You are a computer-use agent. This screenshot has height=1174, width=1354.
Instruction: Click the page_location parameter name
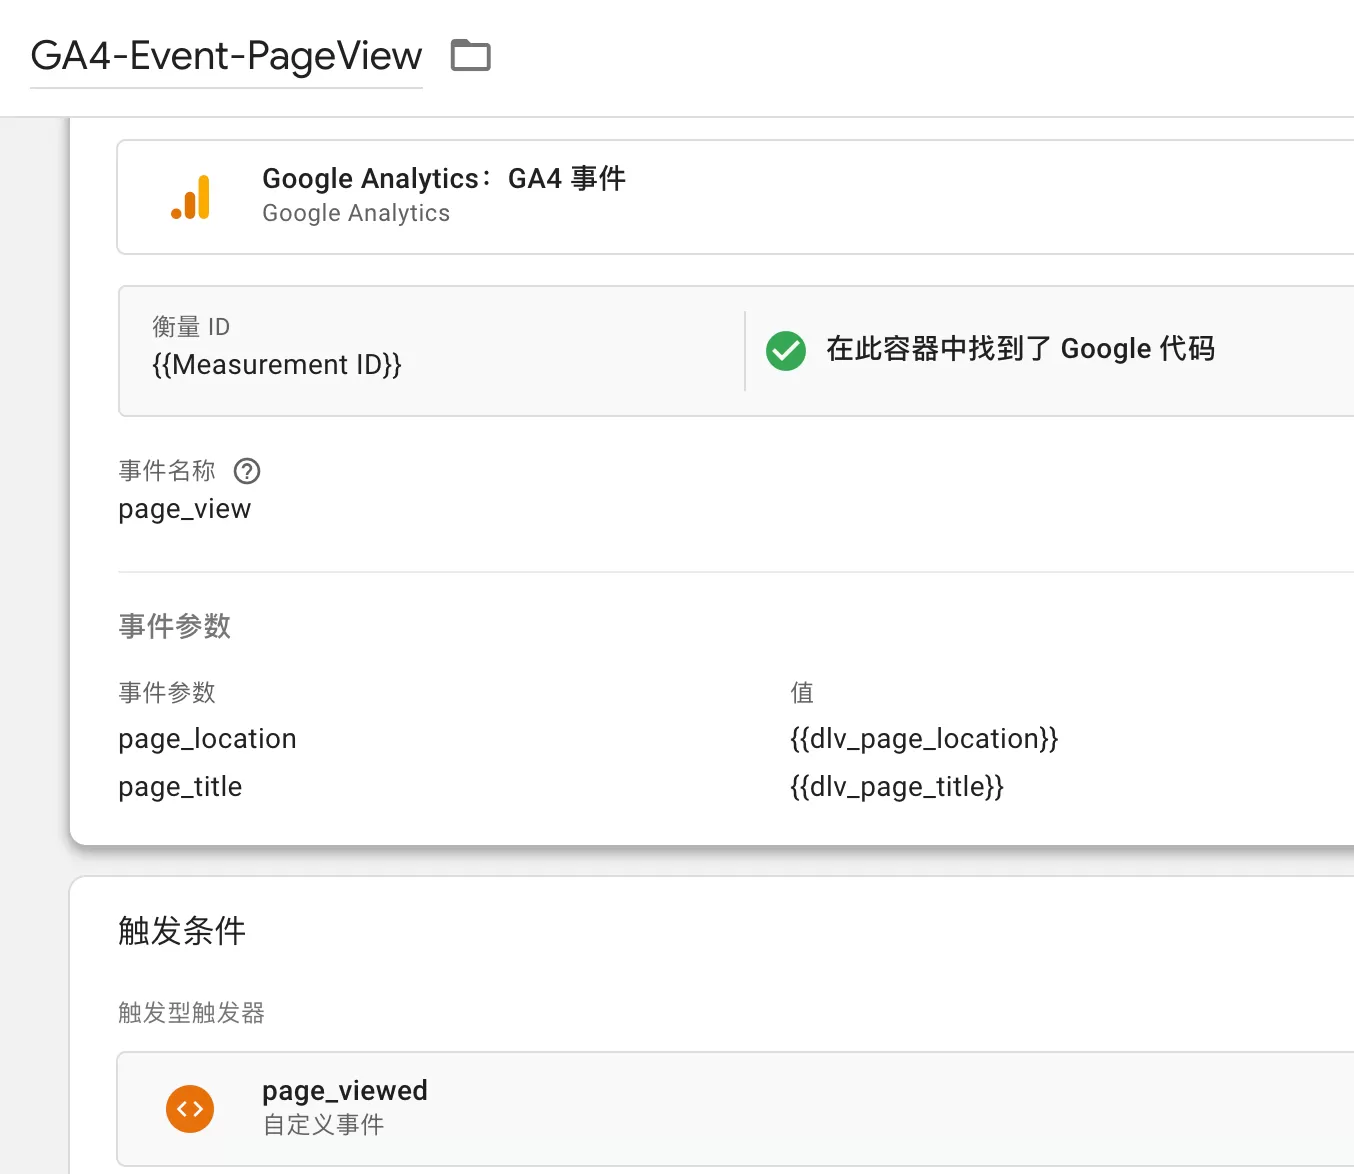click(x=207, y=739)
